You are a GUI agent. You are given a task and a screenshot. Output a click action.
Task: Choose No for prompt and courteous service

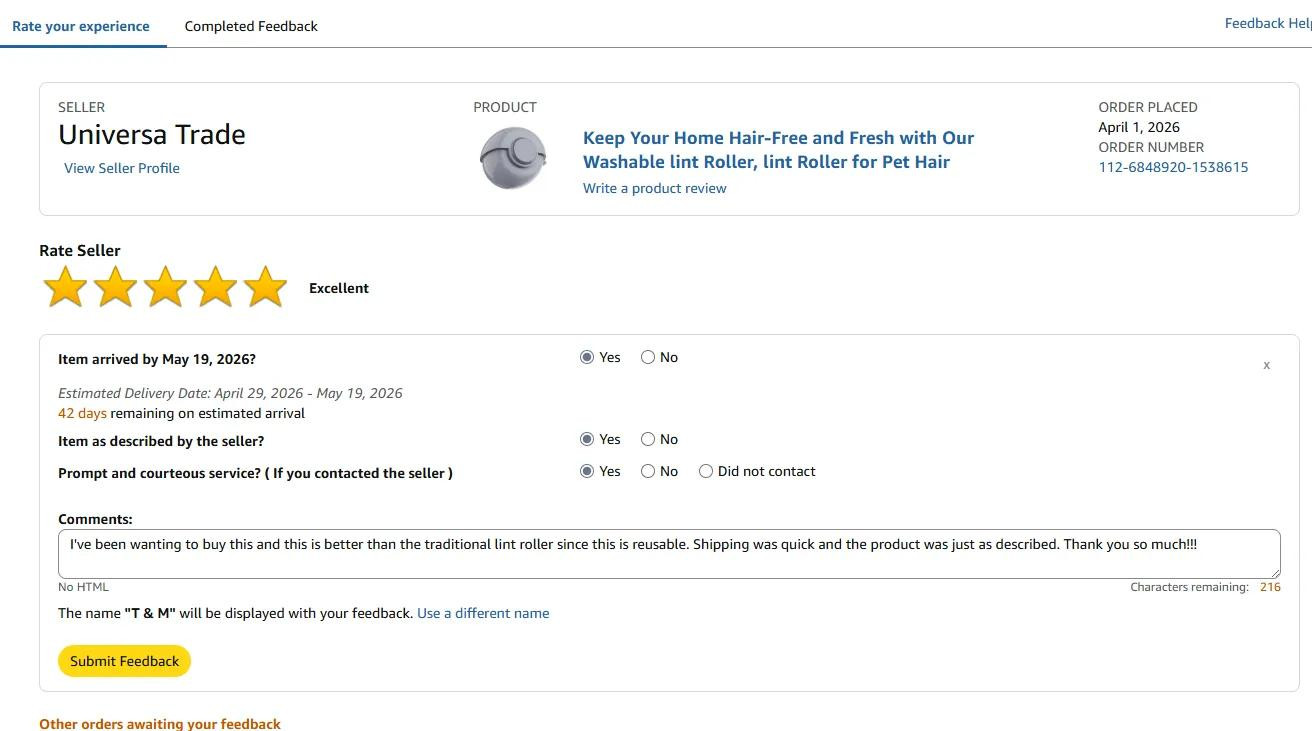(648, 471)
